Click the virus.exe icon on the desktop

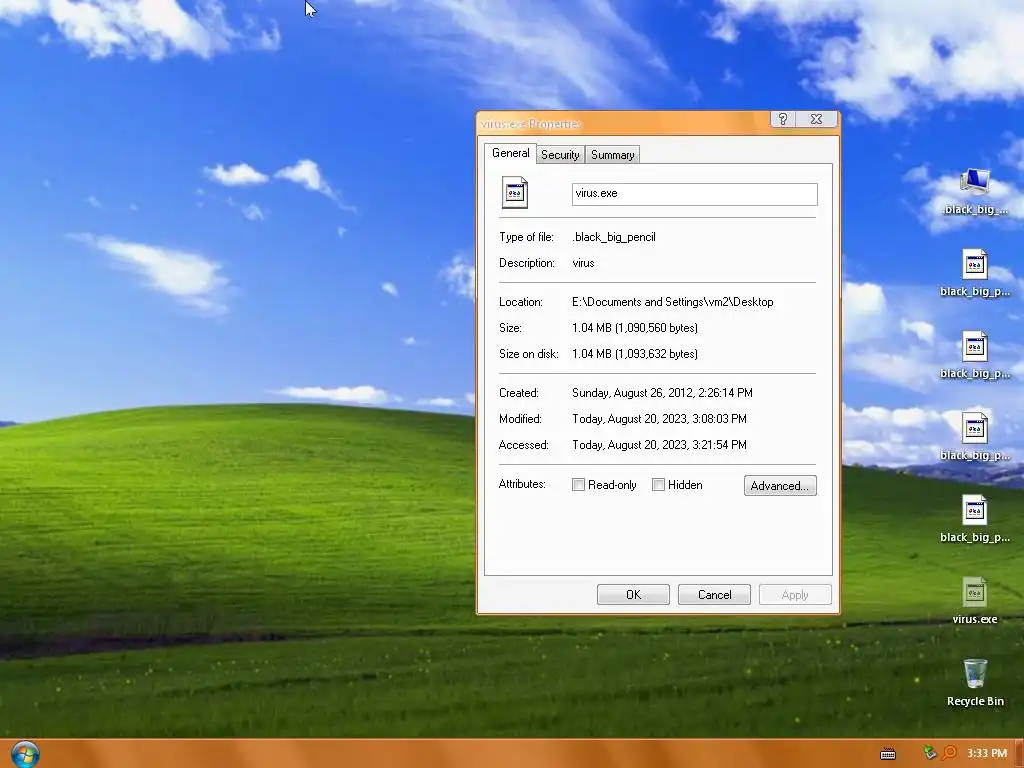point(974,593)
